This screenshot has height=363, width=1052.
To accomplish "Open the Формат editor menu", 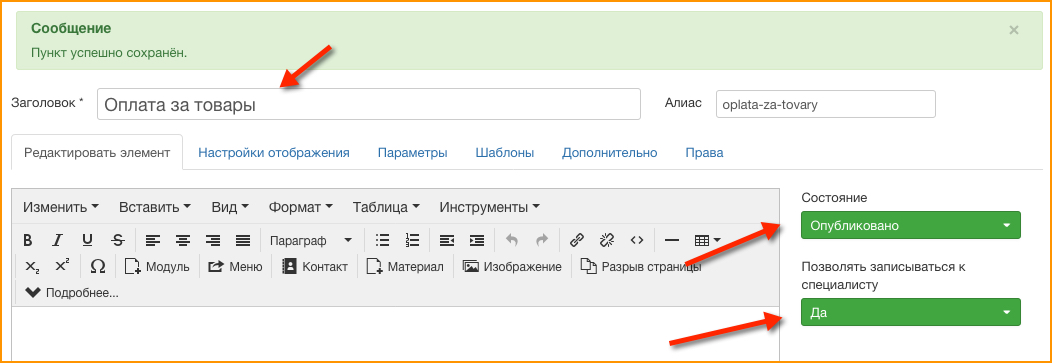I will click(x=301, y=207).
